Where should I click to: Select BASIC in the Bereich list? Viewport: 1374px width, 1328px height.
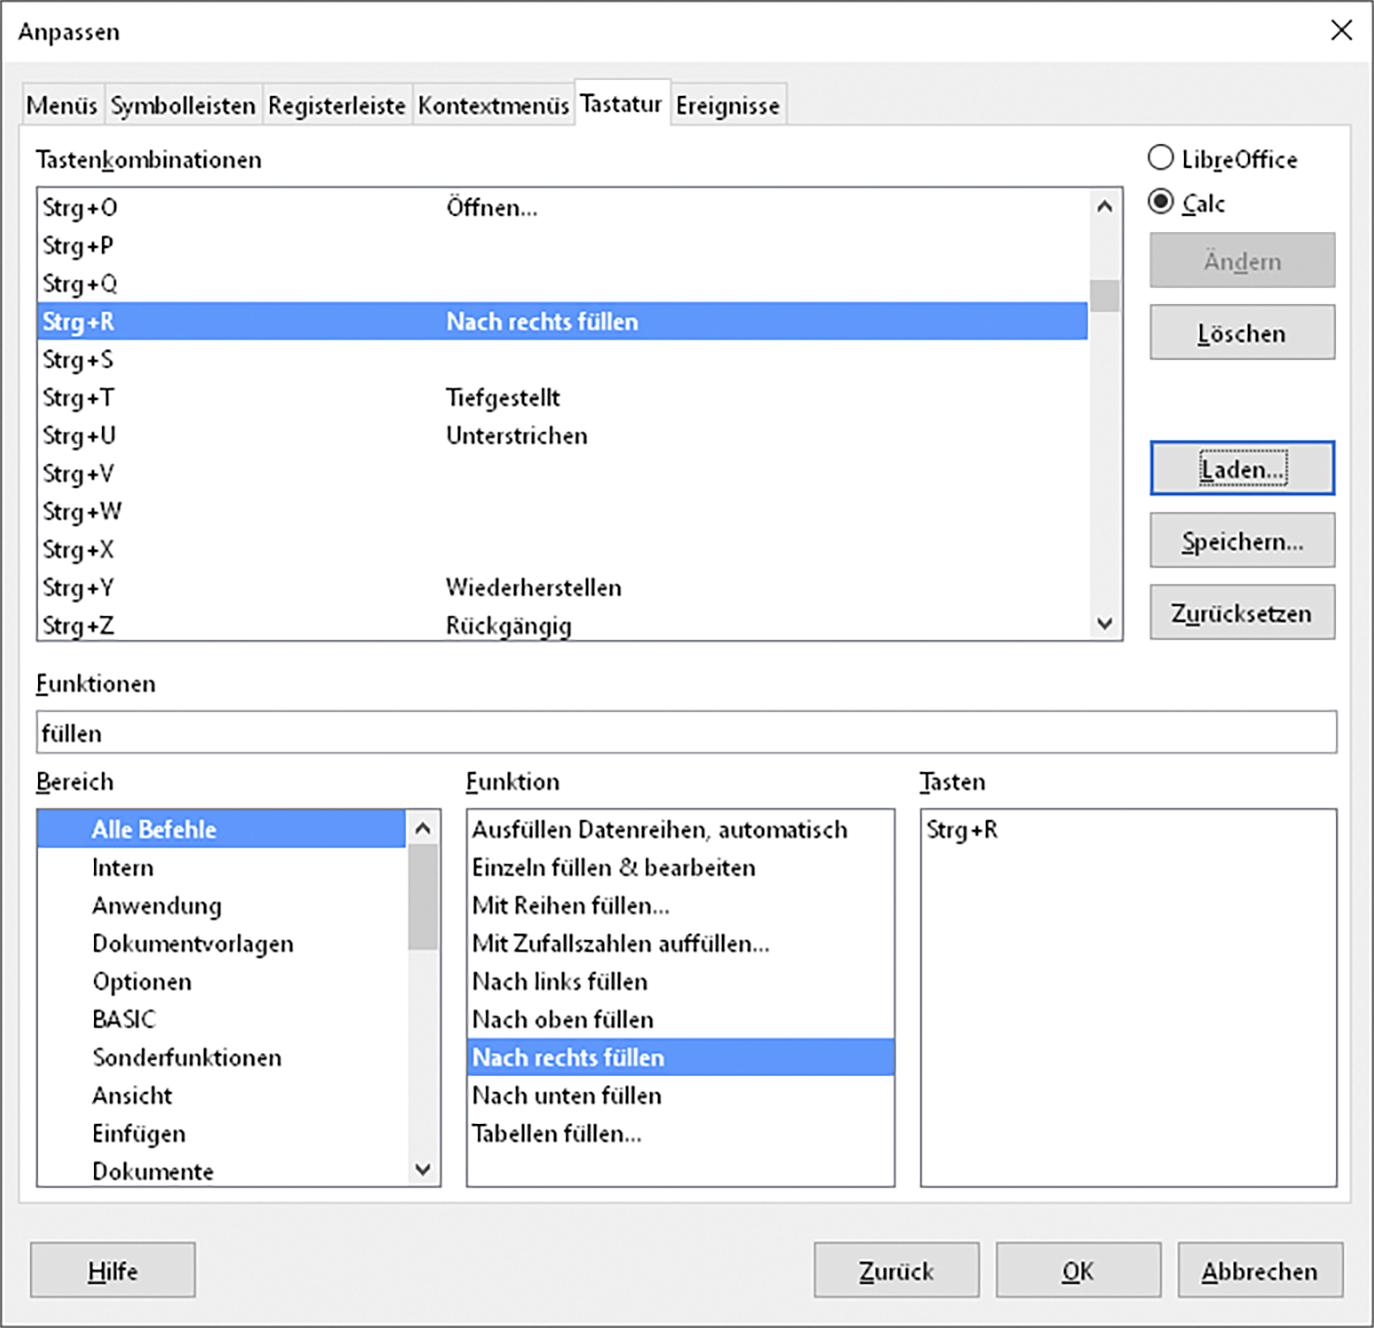(x=222, y=1019)
